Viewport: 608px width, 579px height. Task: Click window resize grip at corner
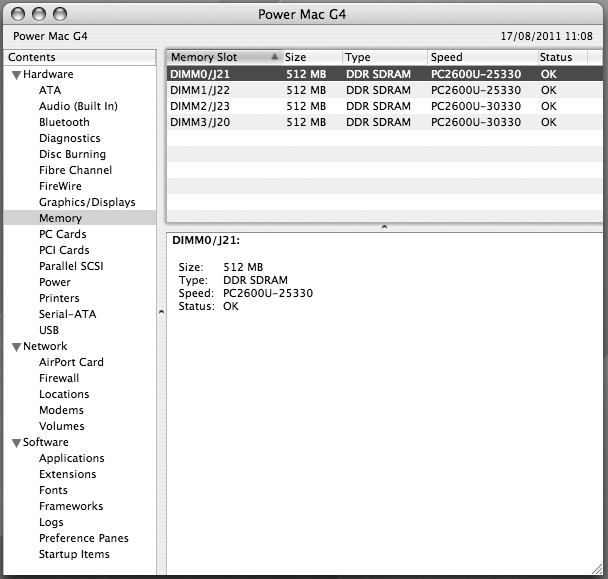[x=596, y=569]
